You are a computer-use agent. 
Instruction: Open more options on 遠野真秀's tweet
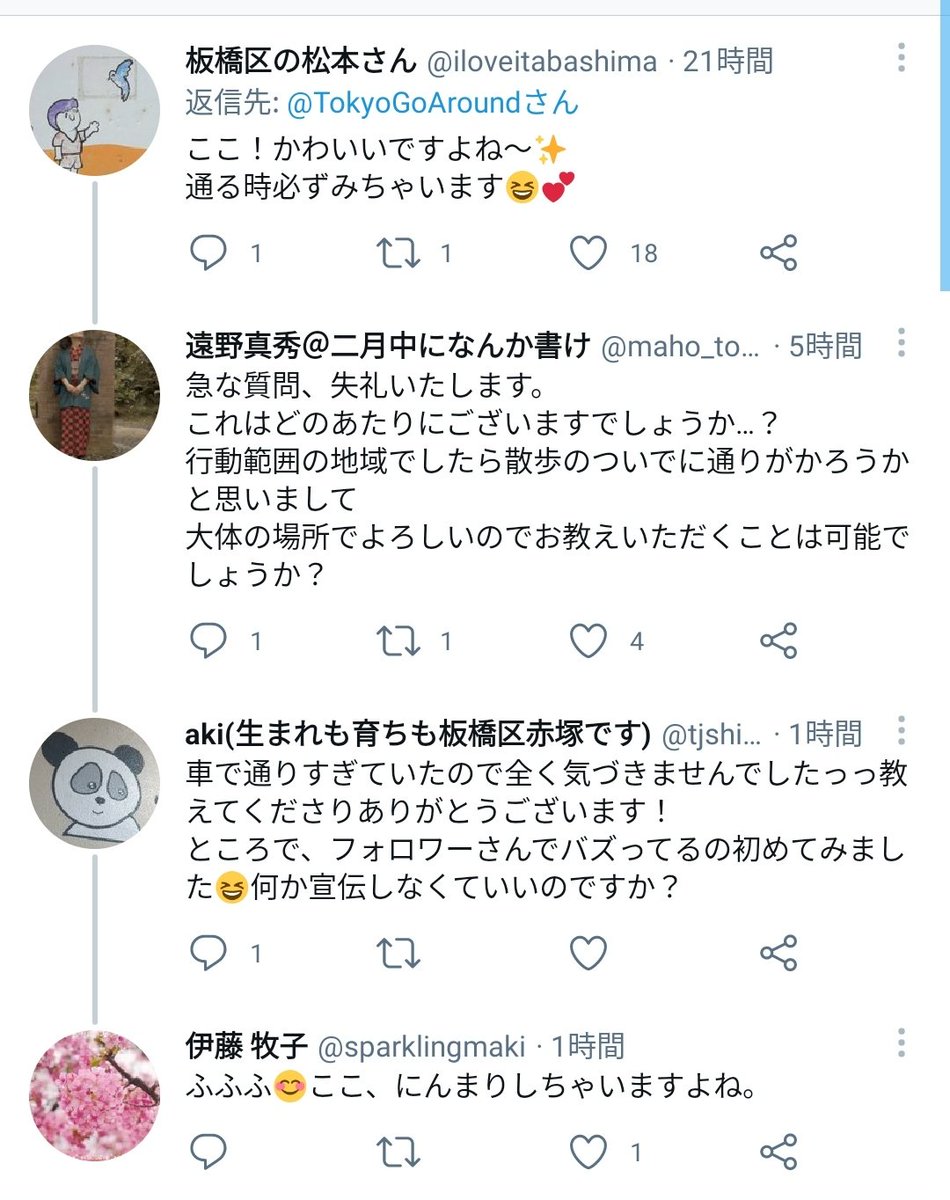pyautogui.click(x=901, y=343)
